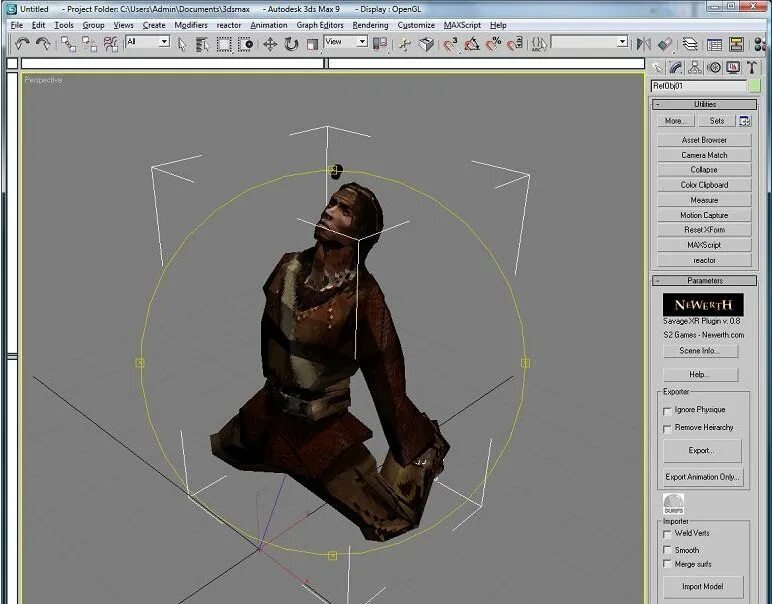The image size is (772, 604).
Task: Enable the Ignore Physique checkbox
Action: [667, 411]
